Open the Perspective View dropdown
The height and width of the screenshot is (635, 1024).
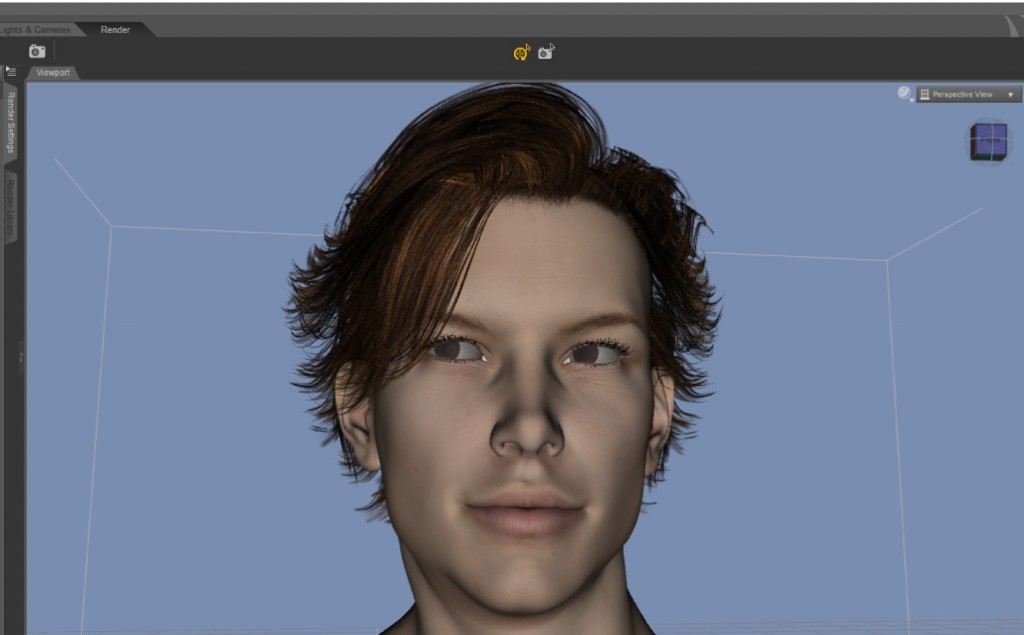click(x=1011, y=93)
